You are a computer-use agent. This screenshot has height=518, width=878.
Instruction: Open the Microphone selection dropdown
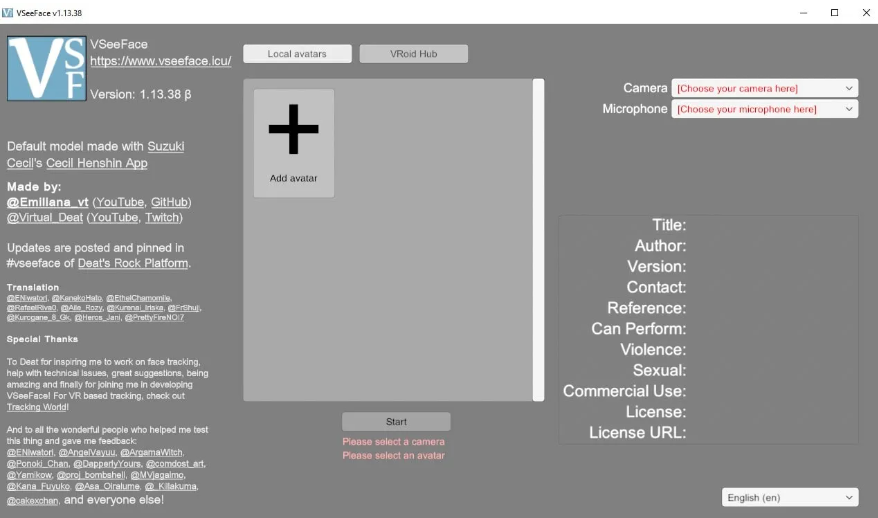tap(764, 109)
